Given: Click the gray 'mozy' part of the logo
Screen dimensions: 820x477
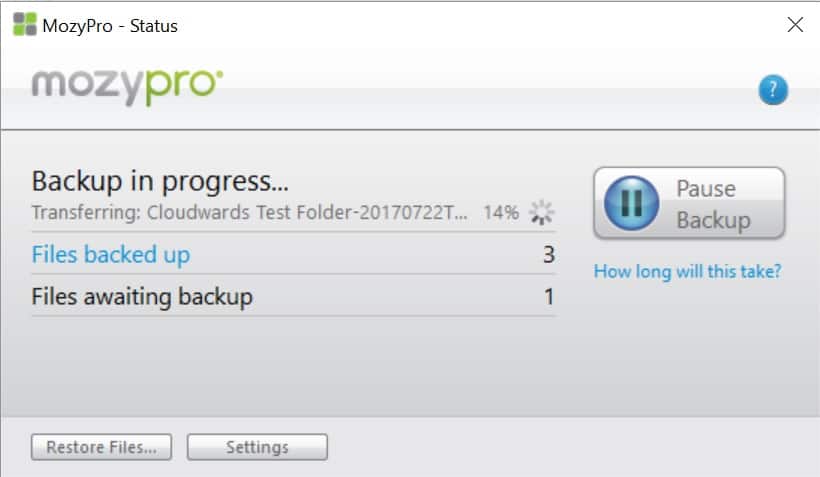Looking at the screenshot, I should tap(88, 86).
